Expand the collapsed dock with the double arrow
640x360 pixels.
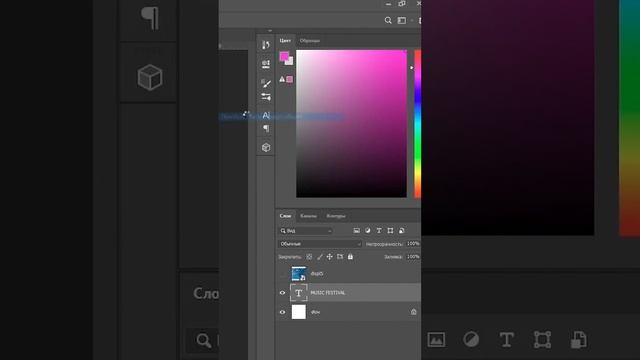pos(270,31)
